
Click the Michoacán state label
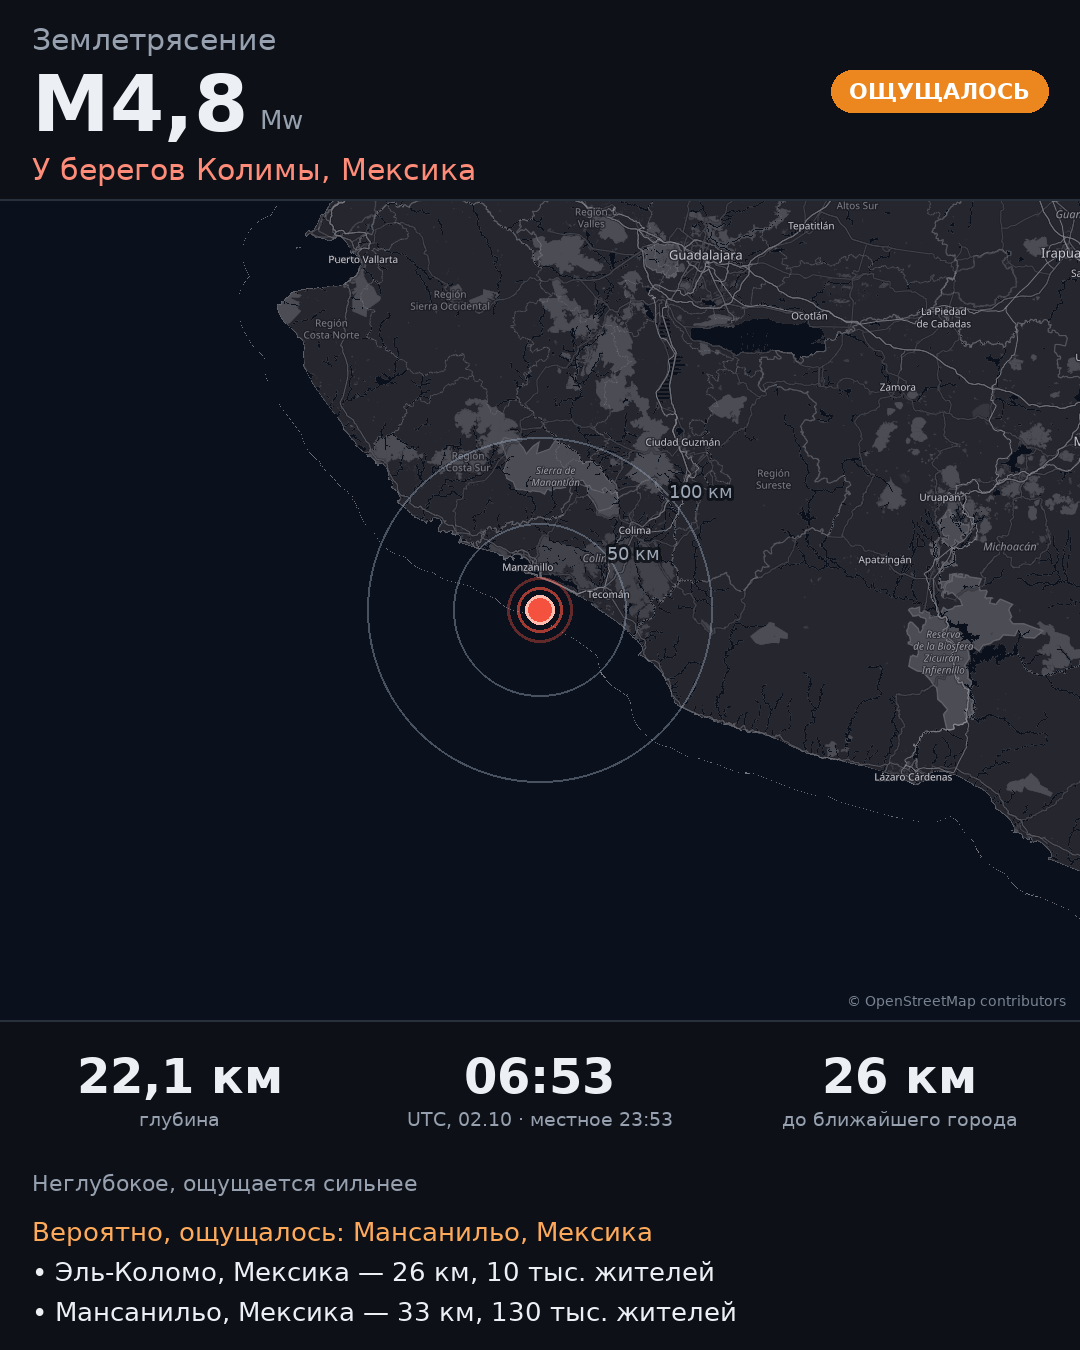1010,547
